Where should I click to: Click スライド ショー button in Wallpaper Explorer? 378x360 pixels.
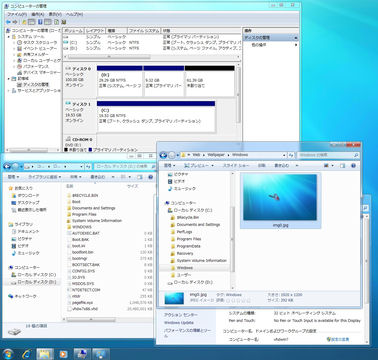(x=236, y=166)
